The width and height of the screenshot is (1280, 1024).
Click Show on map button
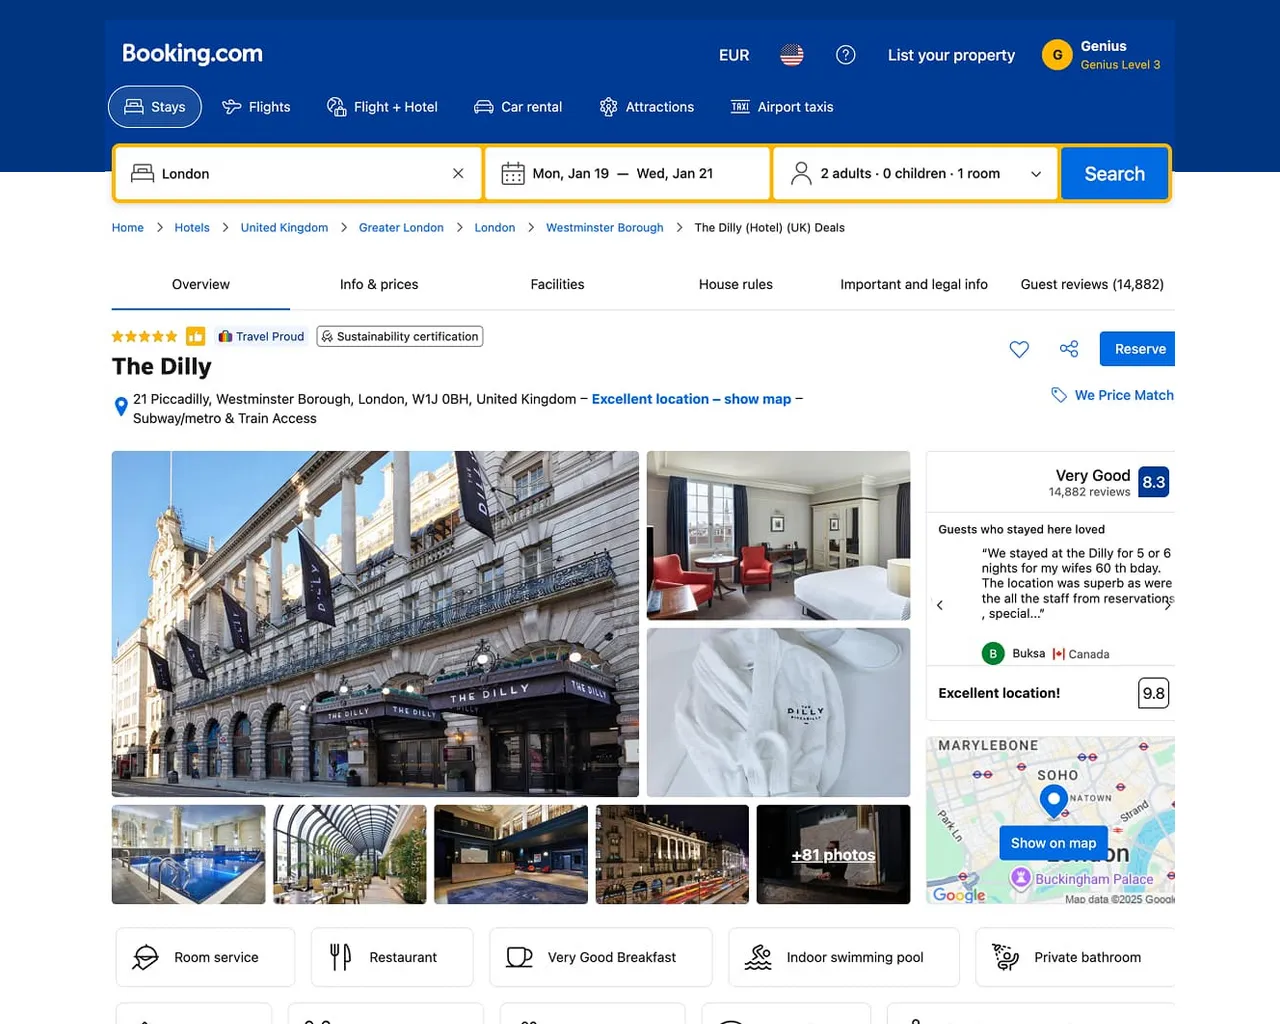pyautogui.click(x=1053, y=843)
